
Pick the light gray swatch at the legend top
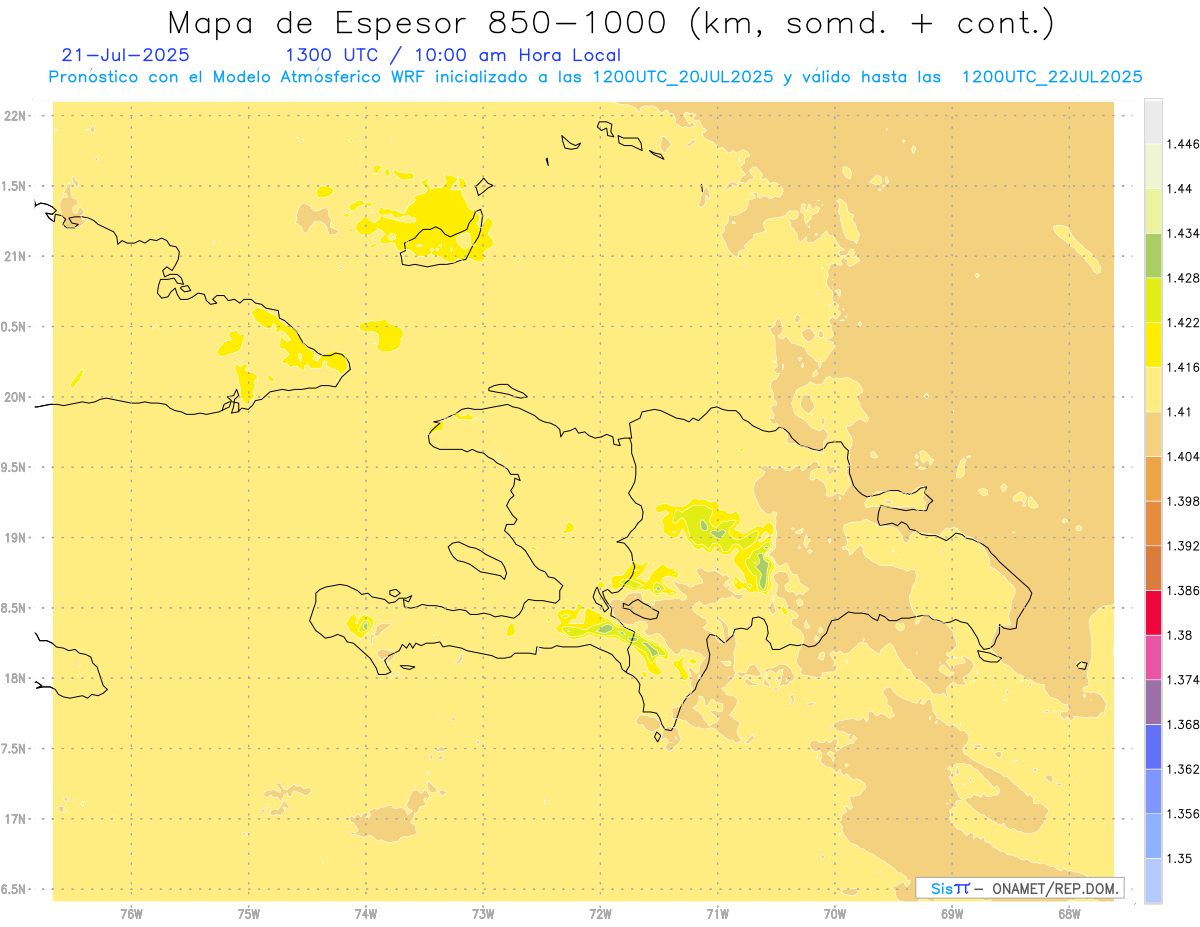click(x=1153, y=122)
